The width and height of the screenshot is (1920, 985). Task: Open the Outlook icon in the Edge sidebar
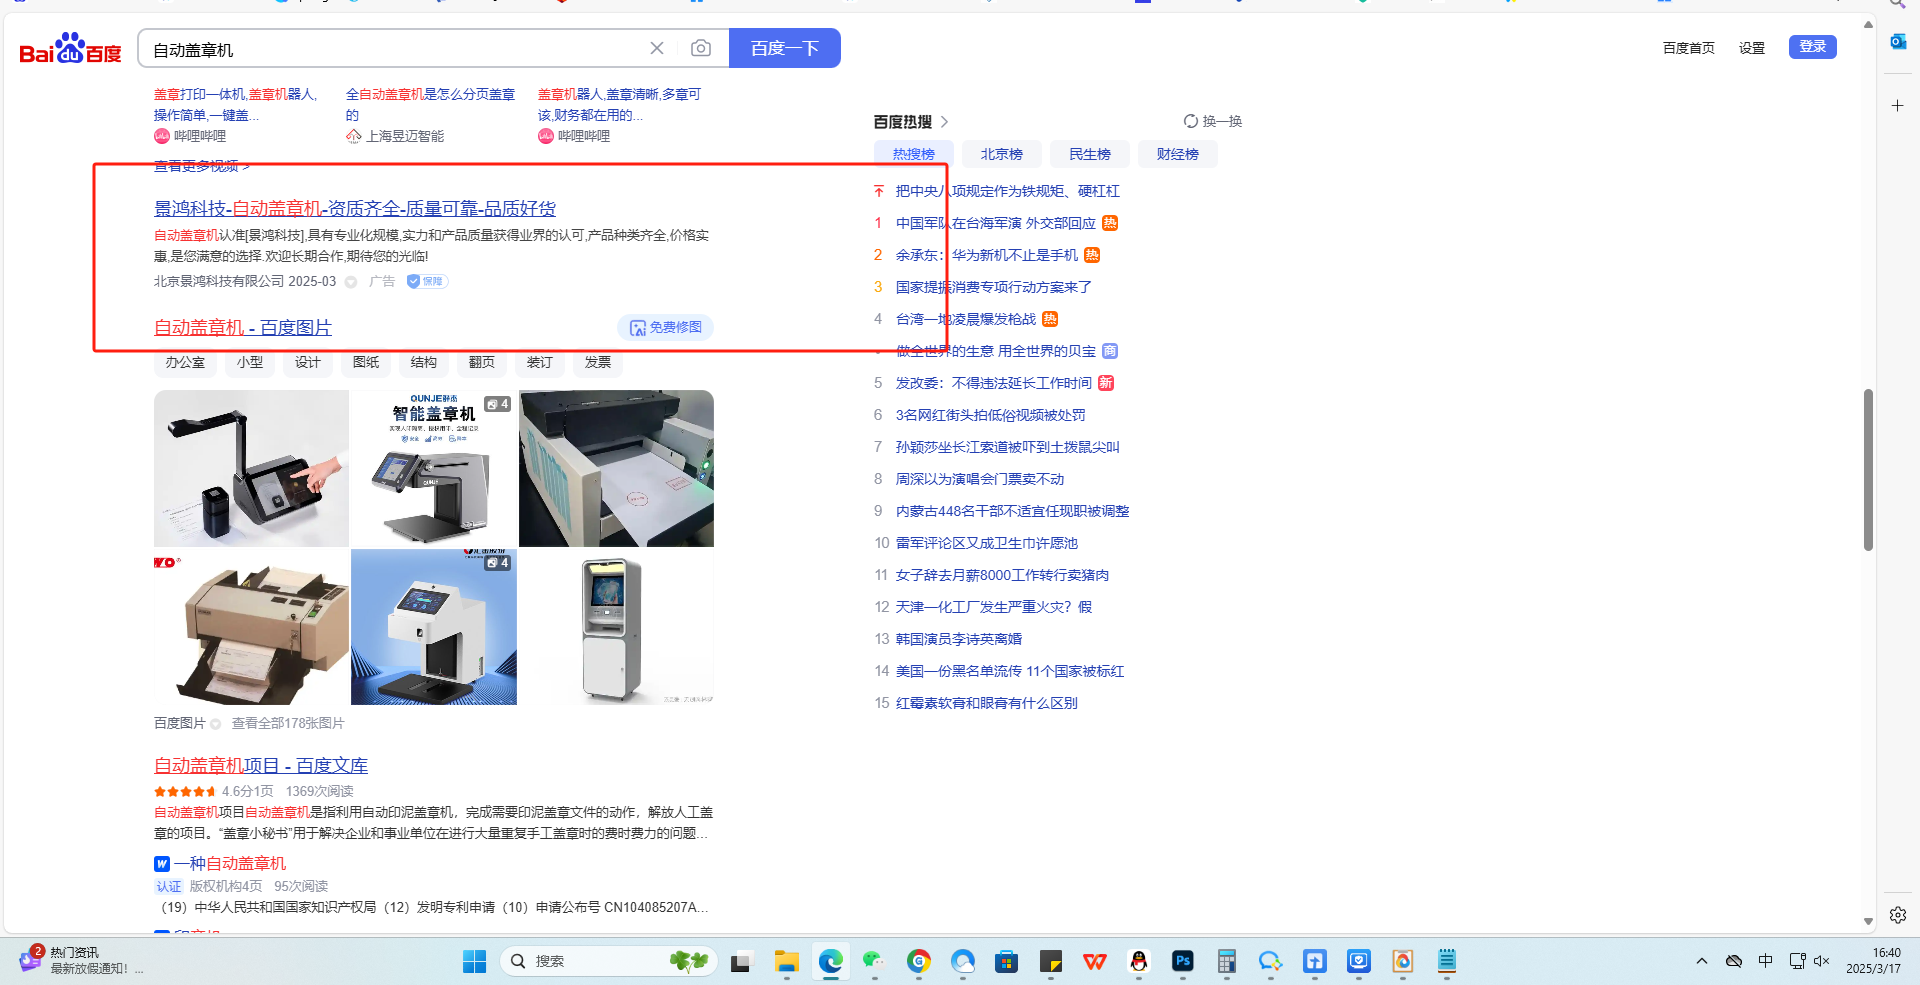[1897, 42]
